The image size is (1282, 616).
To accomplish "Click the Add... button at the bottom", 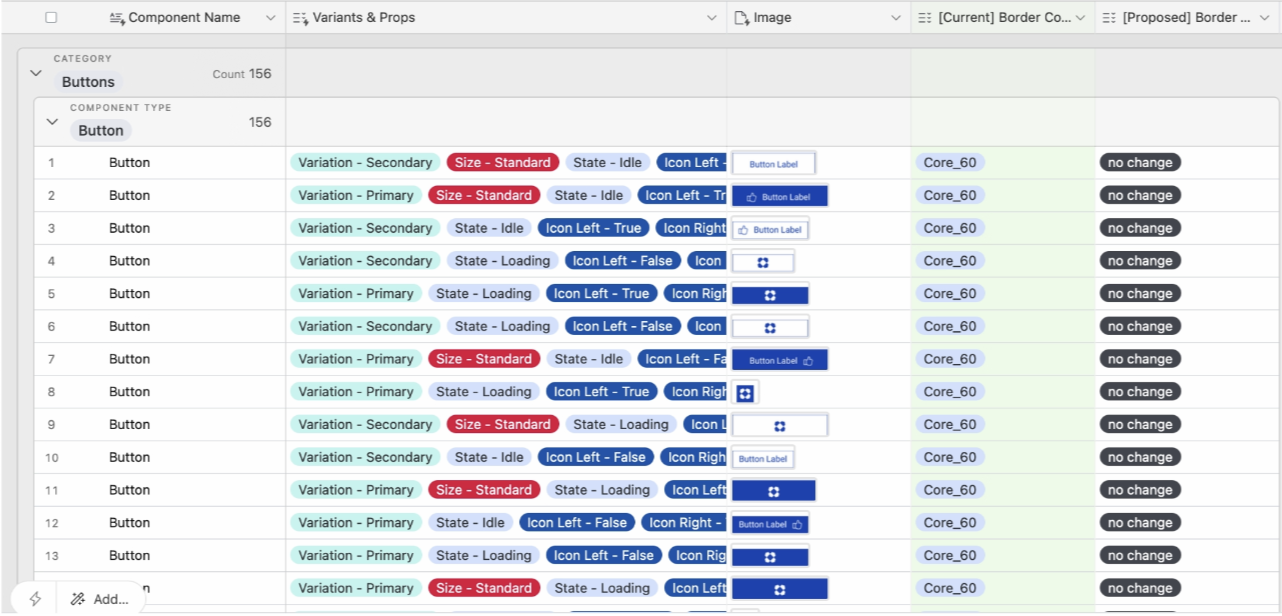I will [100, 599].
